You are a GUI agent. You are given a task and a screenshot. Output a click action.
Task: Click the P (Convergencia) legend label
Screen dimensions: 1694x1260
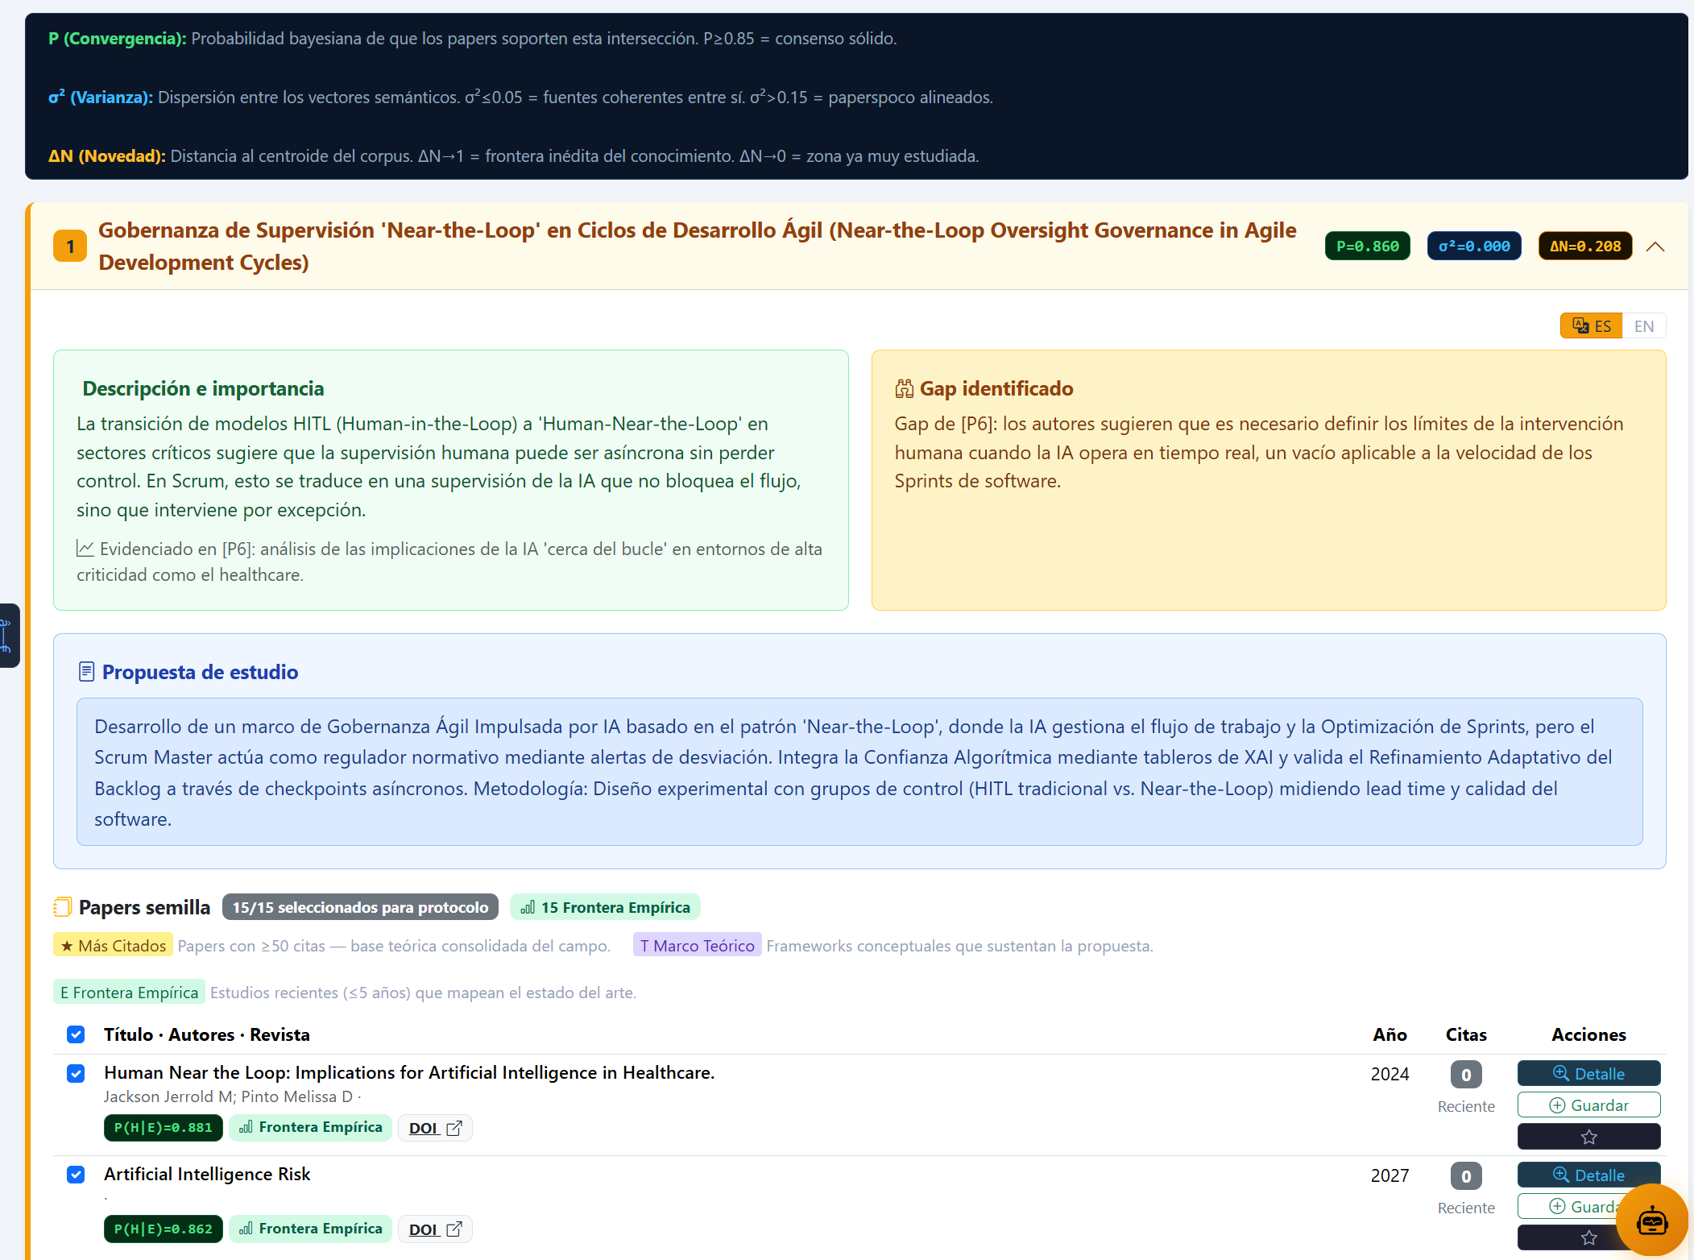click(117, 39)
